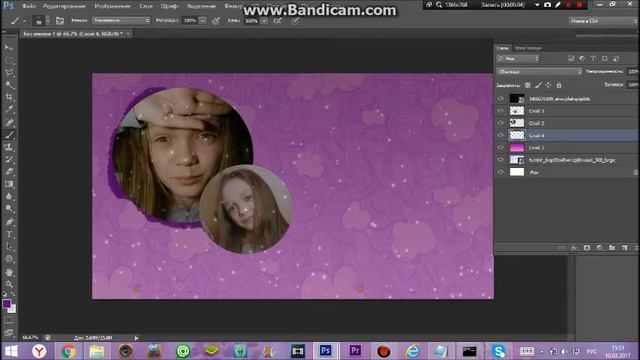Open the Изображение menu
Screen dimensions: 640x360
[x=112, y=6]
